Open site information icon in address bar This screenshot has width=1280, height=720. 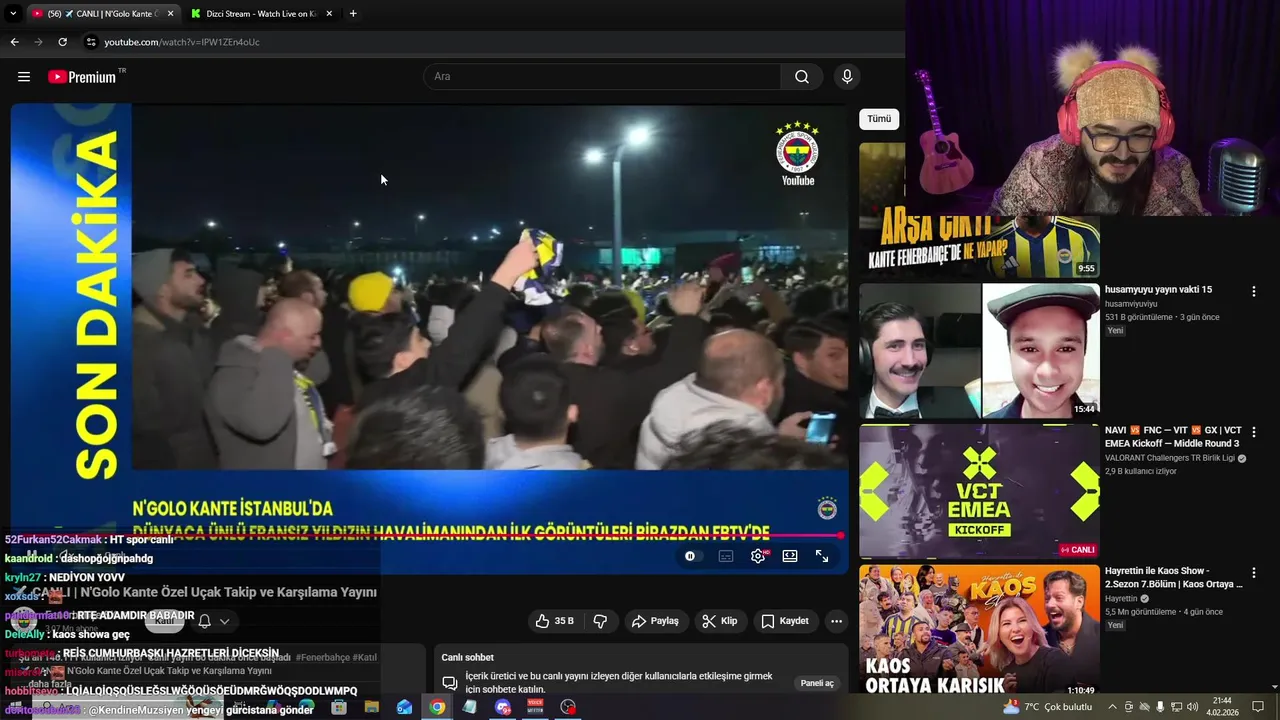[x=91, y=42]
